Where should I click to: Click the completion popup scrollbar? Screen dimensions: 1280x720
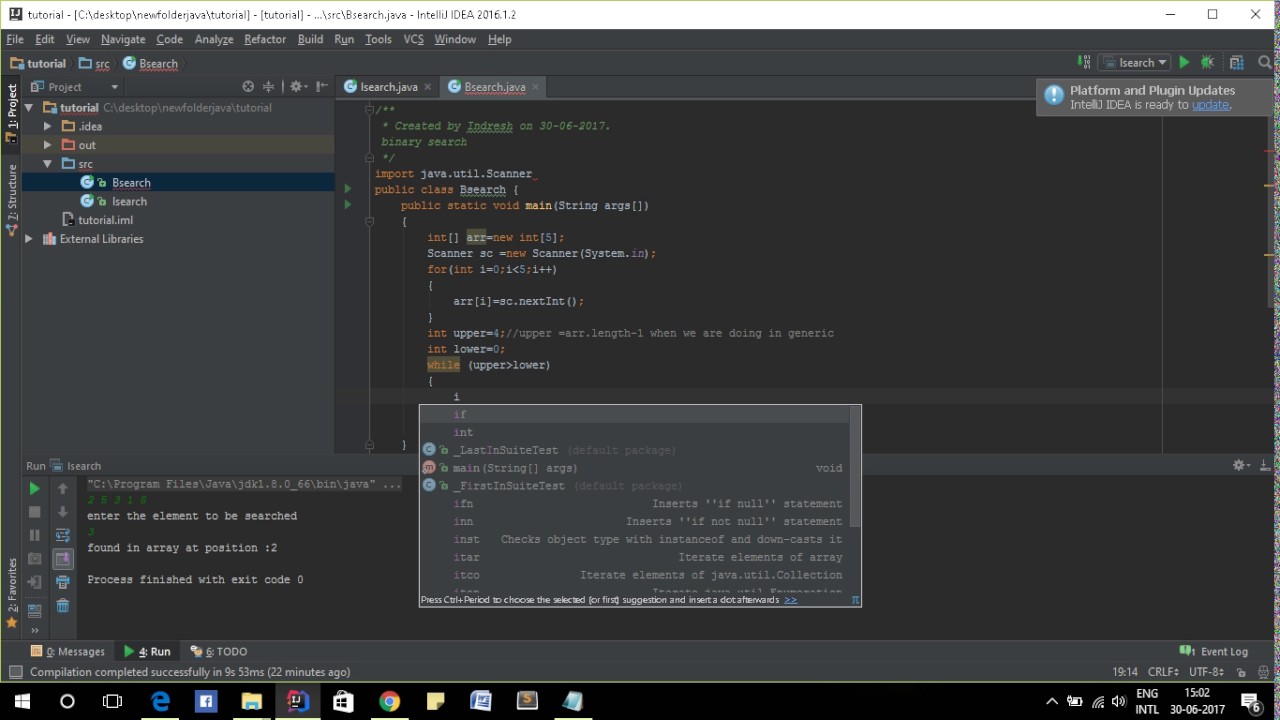pos(855,467)
